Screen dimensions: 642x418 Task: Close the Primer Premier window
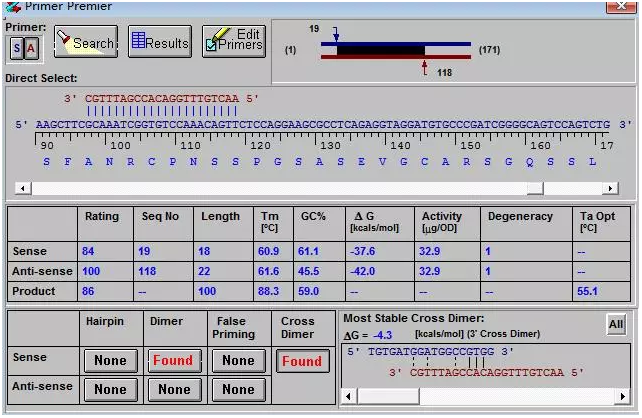(x=621, y=6)
